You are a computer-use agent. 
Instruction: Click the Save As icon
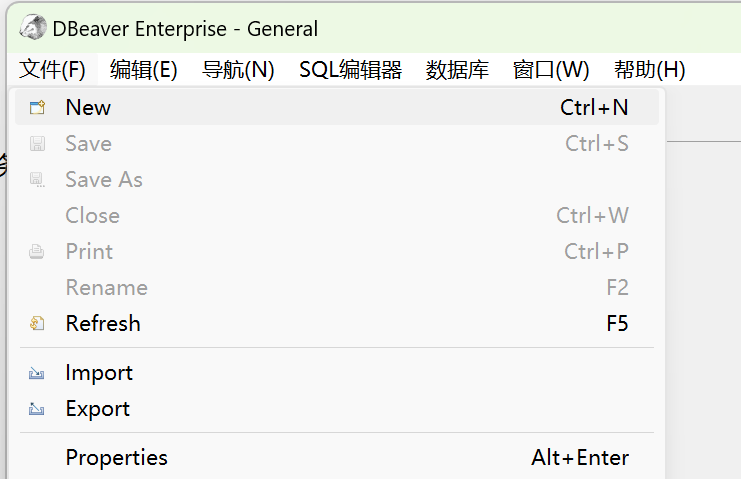[37, 180]
